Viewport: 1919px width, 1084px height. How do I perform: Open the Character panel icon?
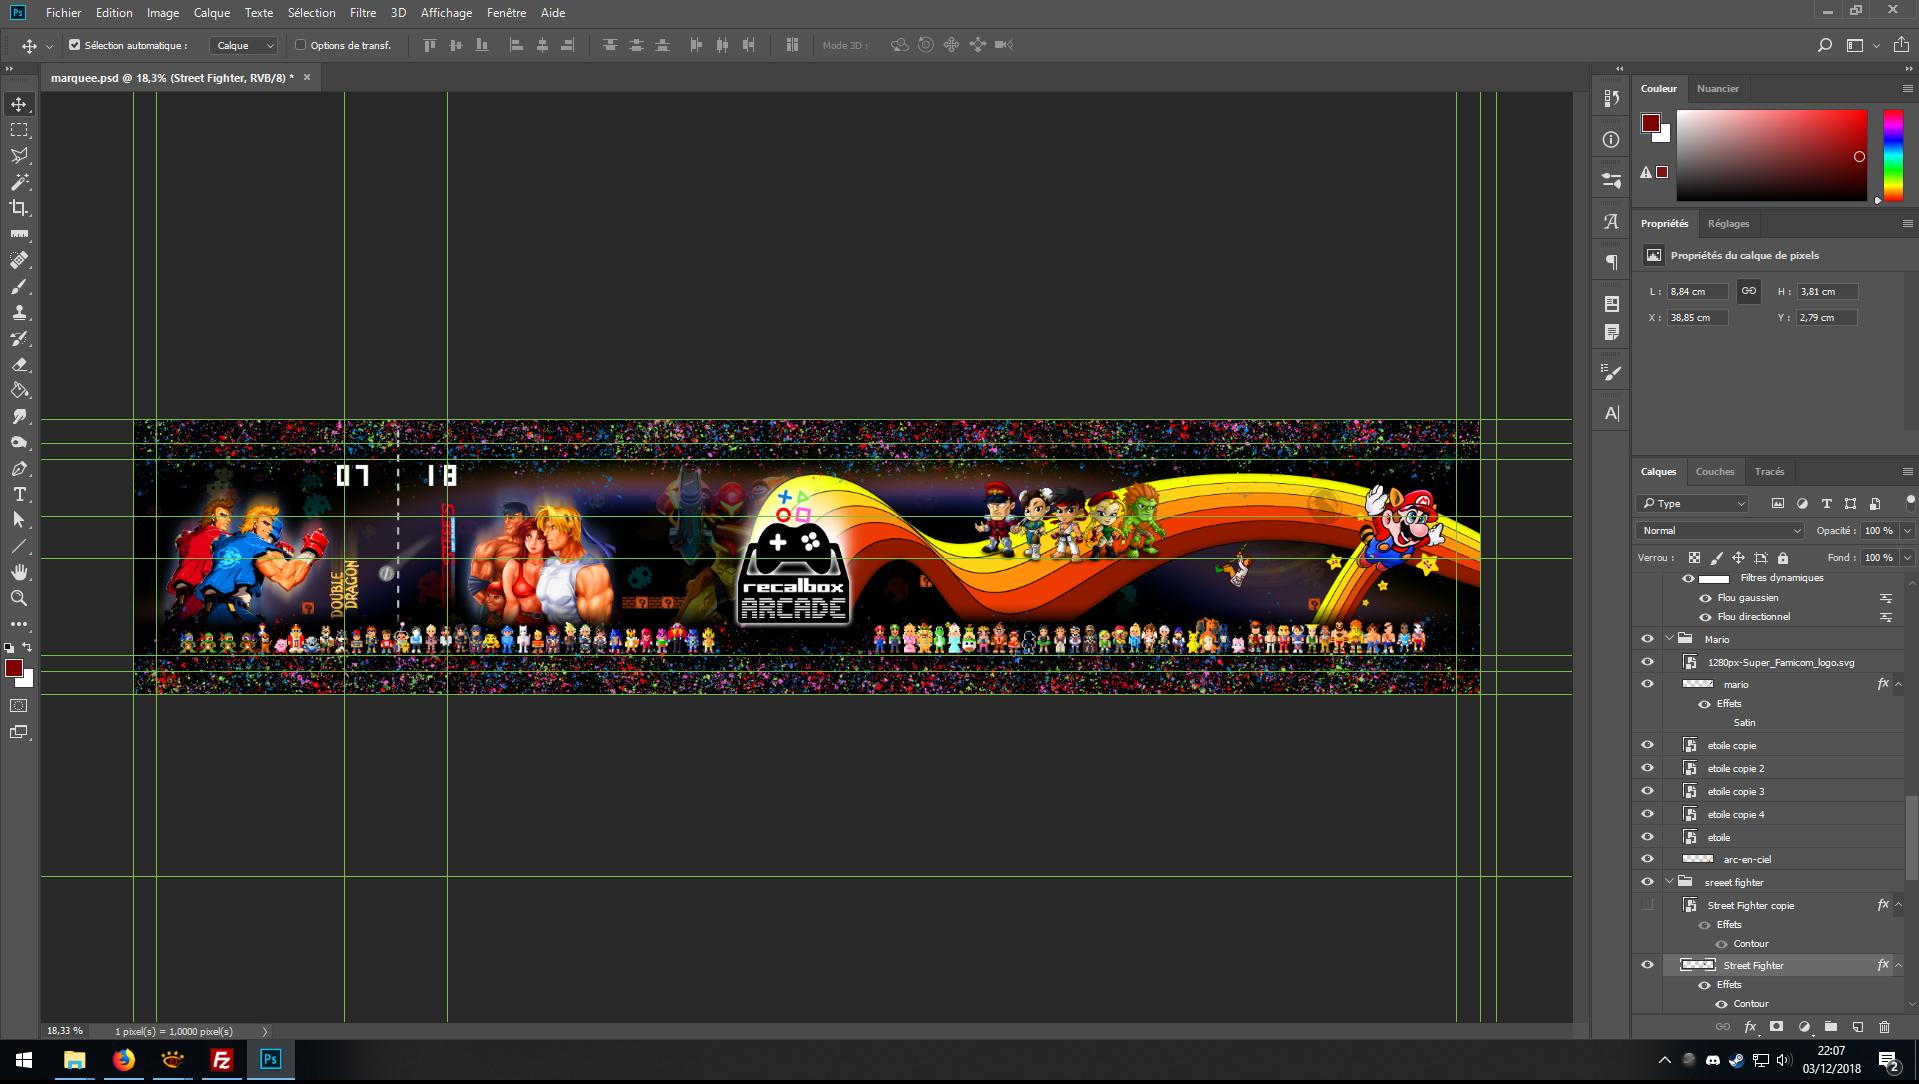[1611, 222]
